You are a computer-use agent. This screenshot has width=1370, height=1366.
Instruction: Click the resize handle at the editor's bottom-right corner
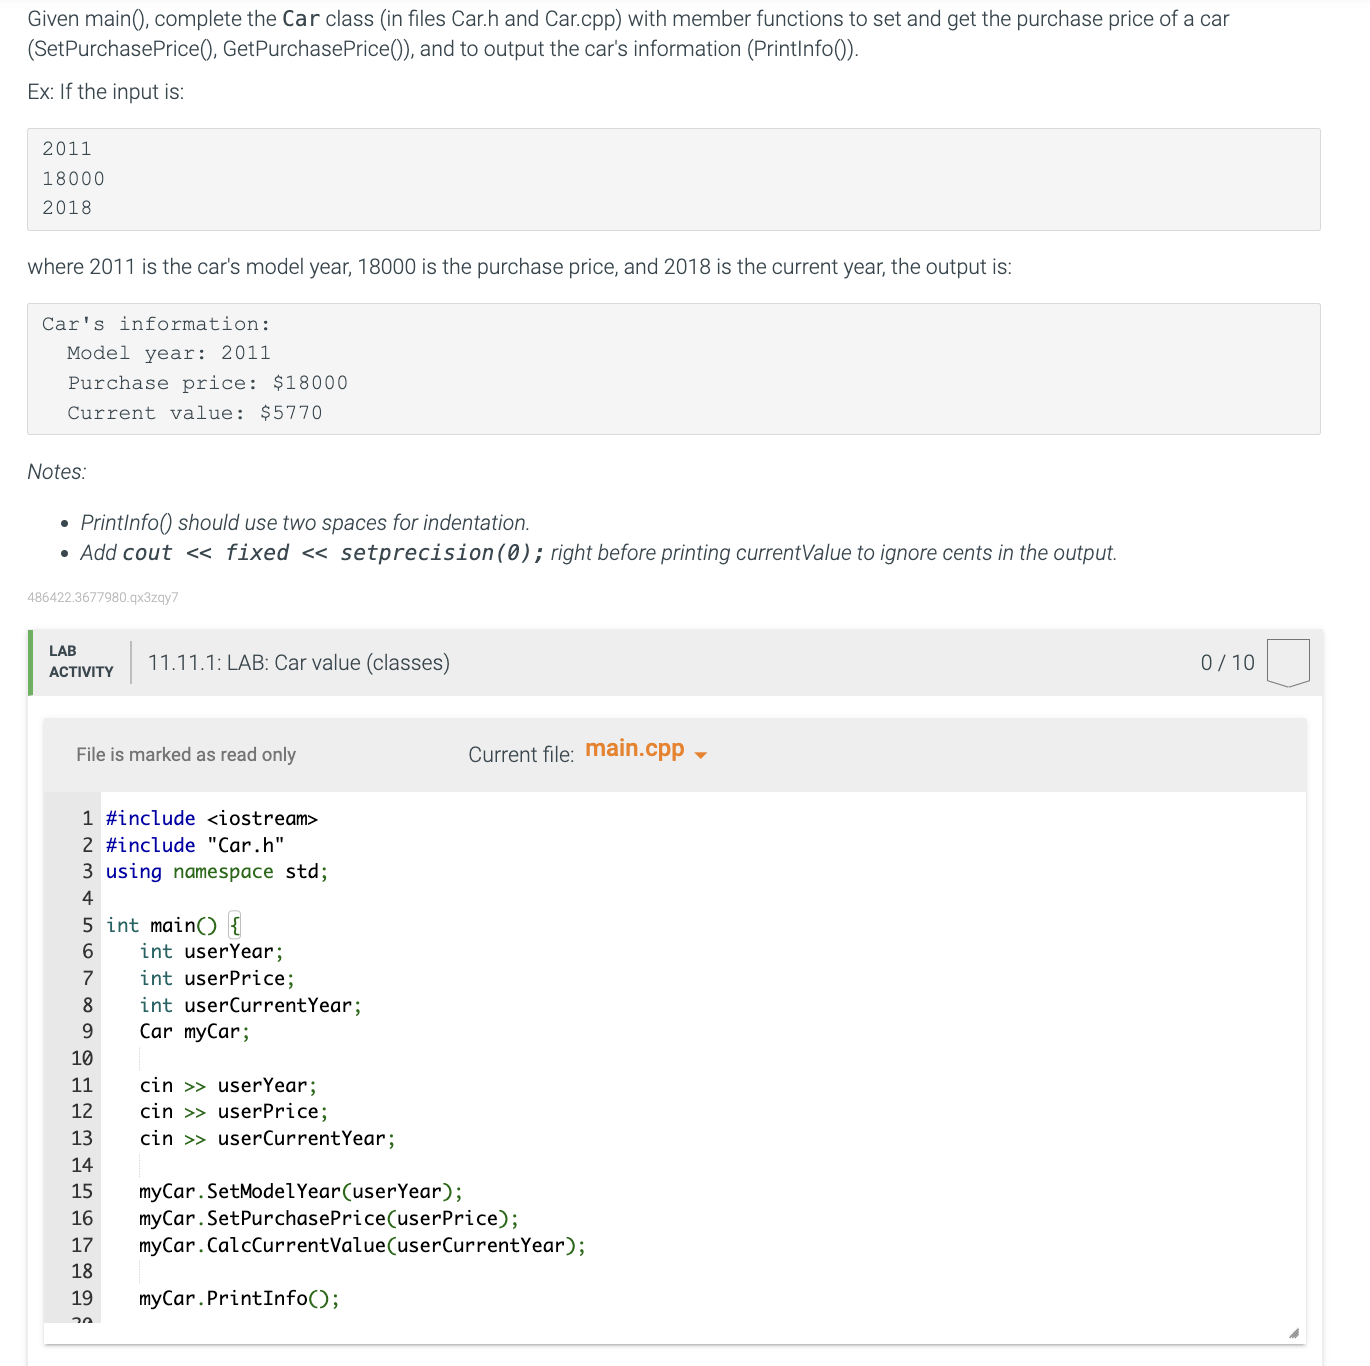[1293, 1331]
